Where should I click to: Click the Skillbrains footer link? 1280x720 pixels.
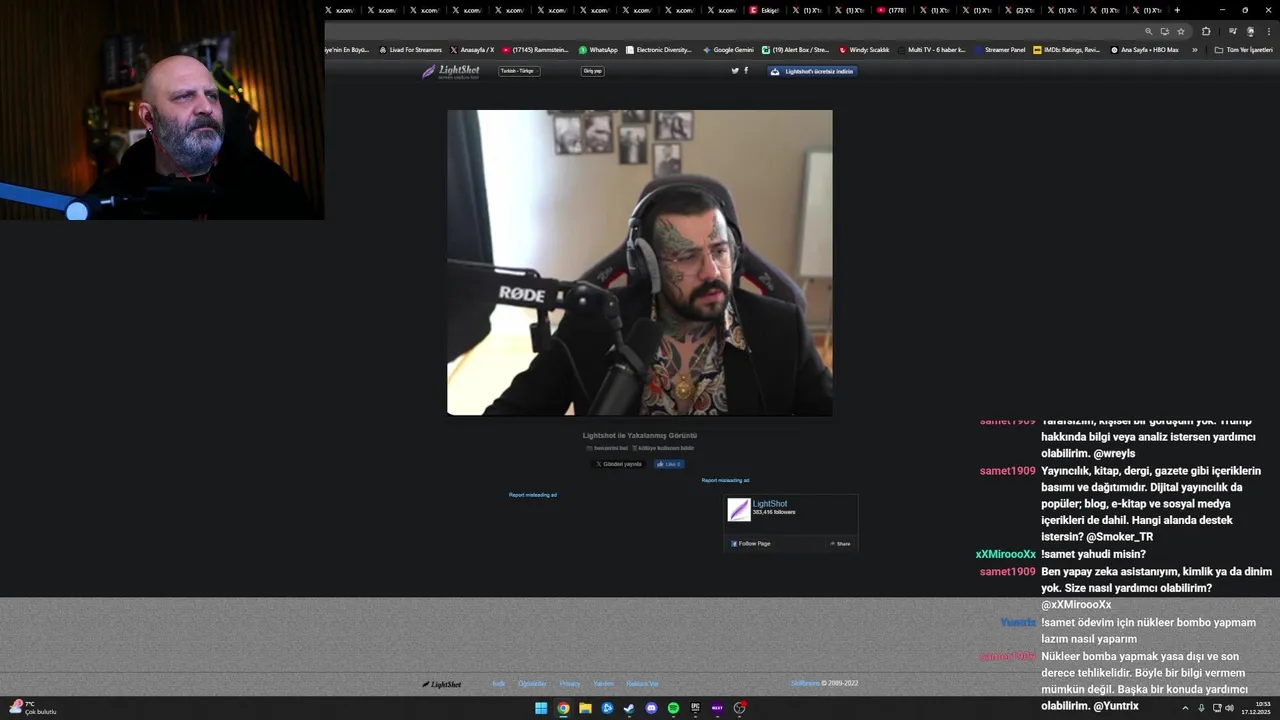[x=805, y=684]
